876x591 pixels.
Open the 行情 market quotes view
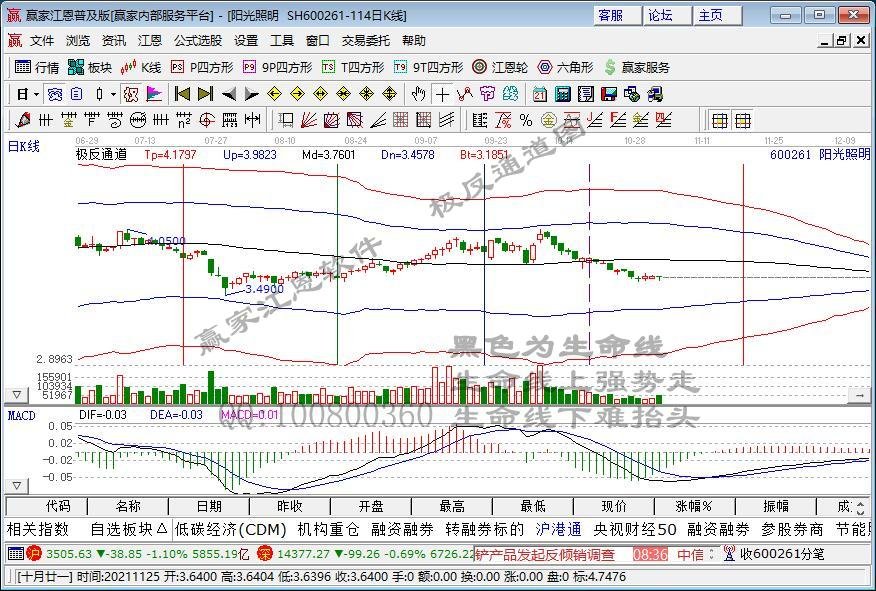pyautogui.click(x=36, y=68)
